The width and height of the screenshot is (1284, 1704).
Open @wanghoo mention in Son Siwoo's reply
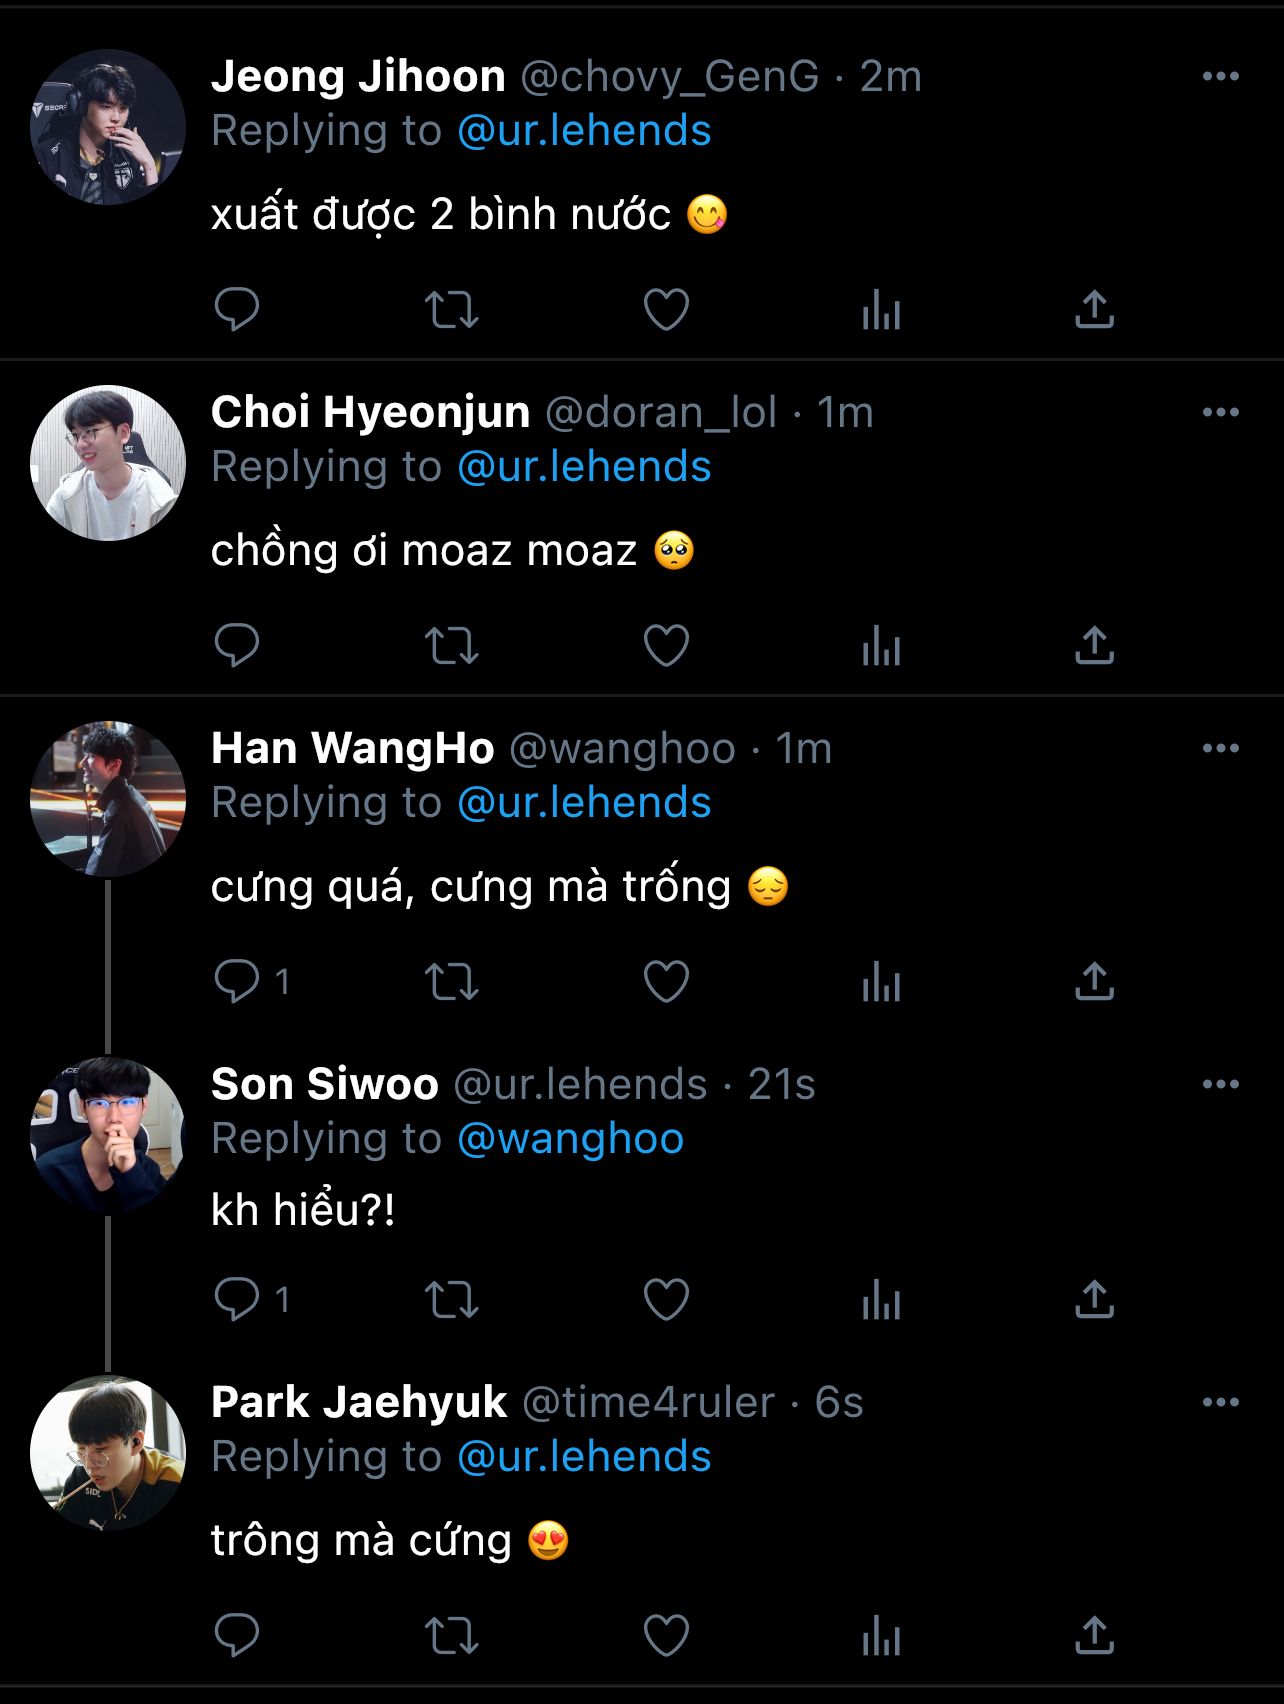point(570,1139)
